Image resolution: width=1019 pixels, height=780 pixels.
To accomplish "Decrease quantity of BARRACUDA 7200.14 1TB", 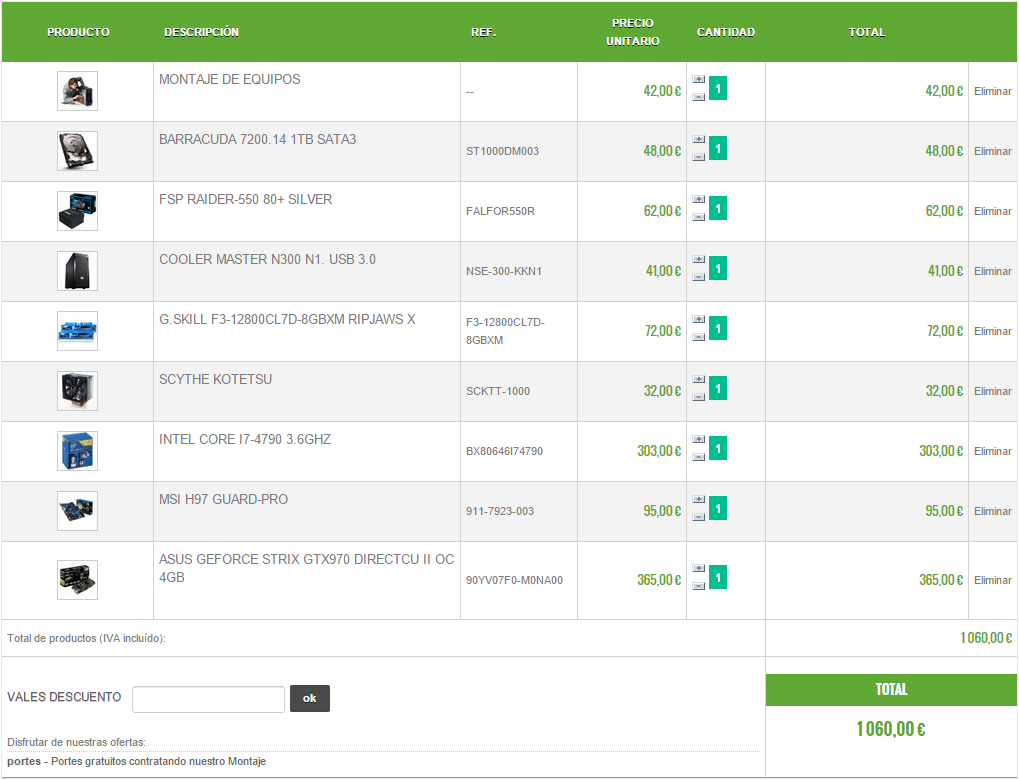I will click(x=699, y=157).
